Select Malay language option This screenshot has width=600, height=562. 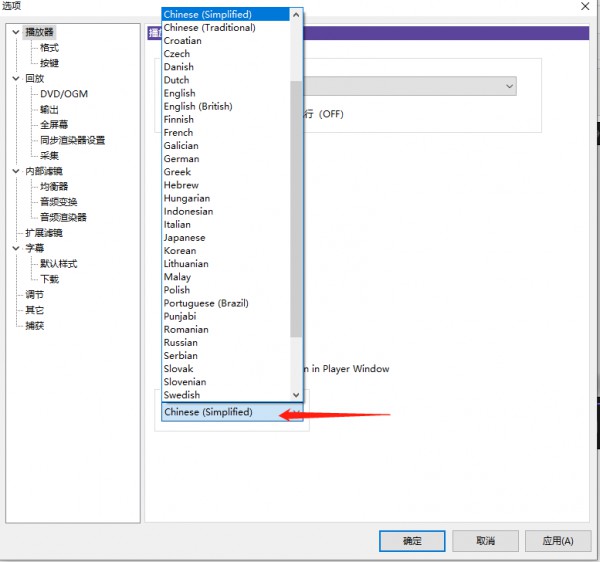point(226,277)
